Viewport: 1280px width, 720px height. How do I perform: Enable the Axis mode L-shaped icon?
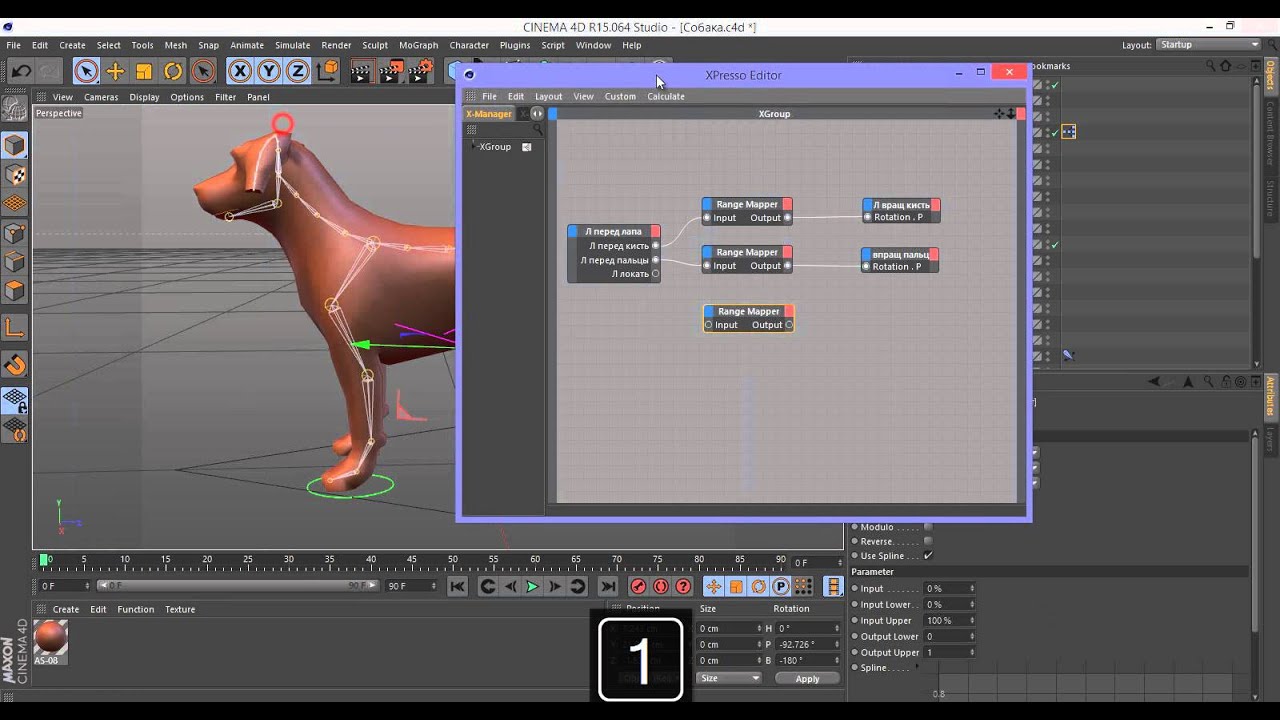[15, 327]
